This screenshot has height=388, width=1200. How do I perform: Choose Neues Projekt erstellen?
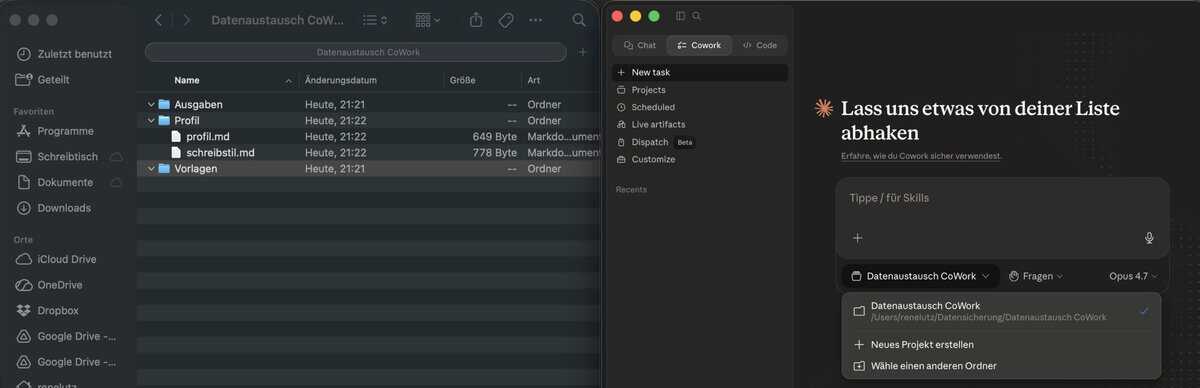[1001, 344]
